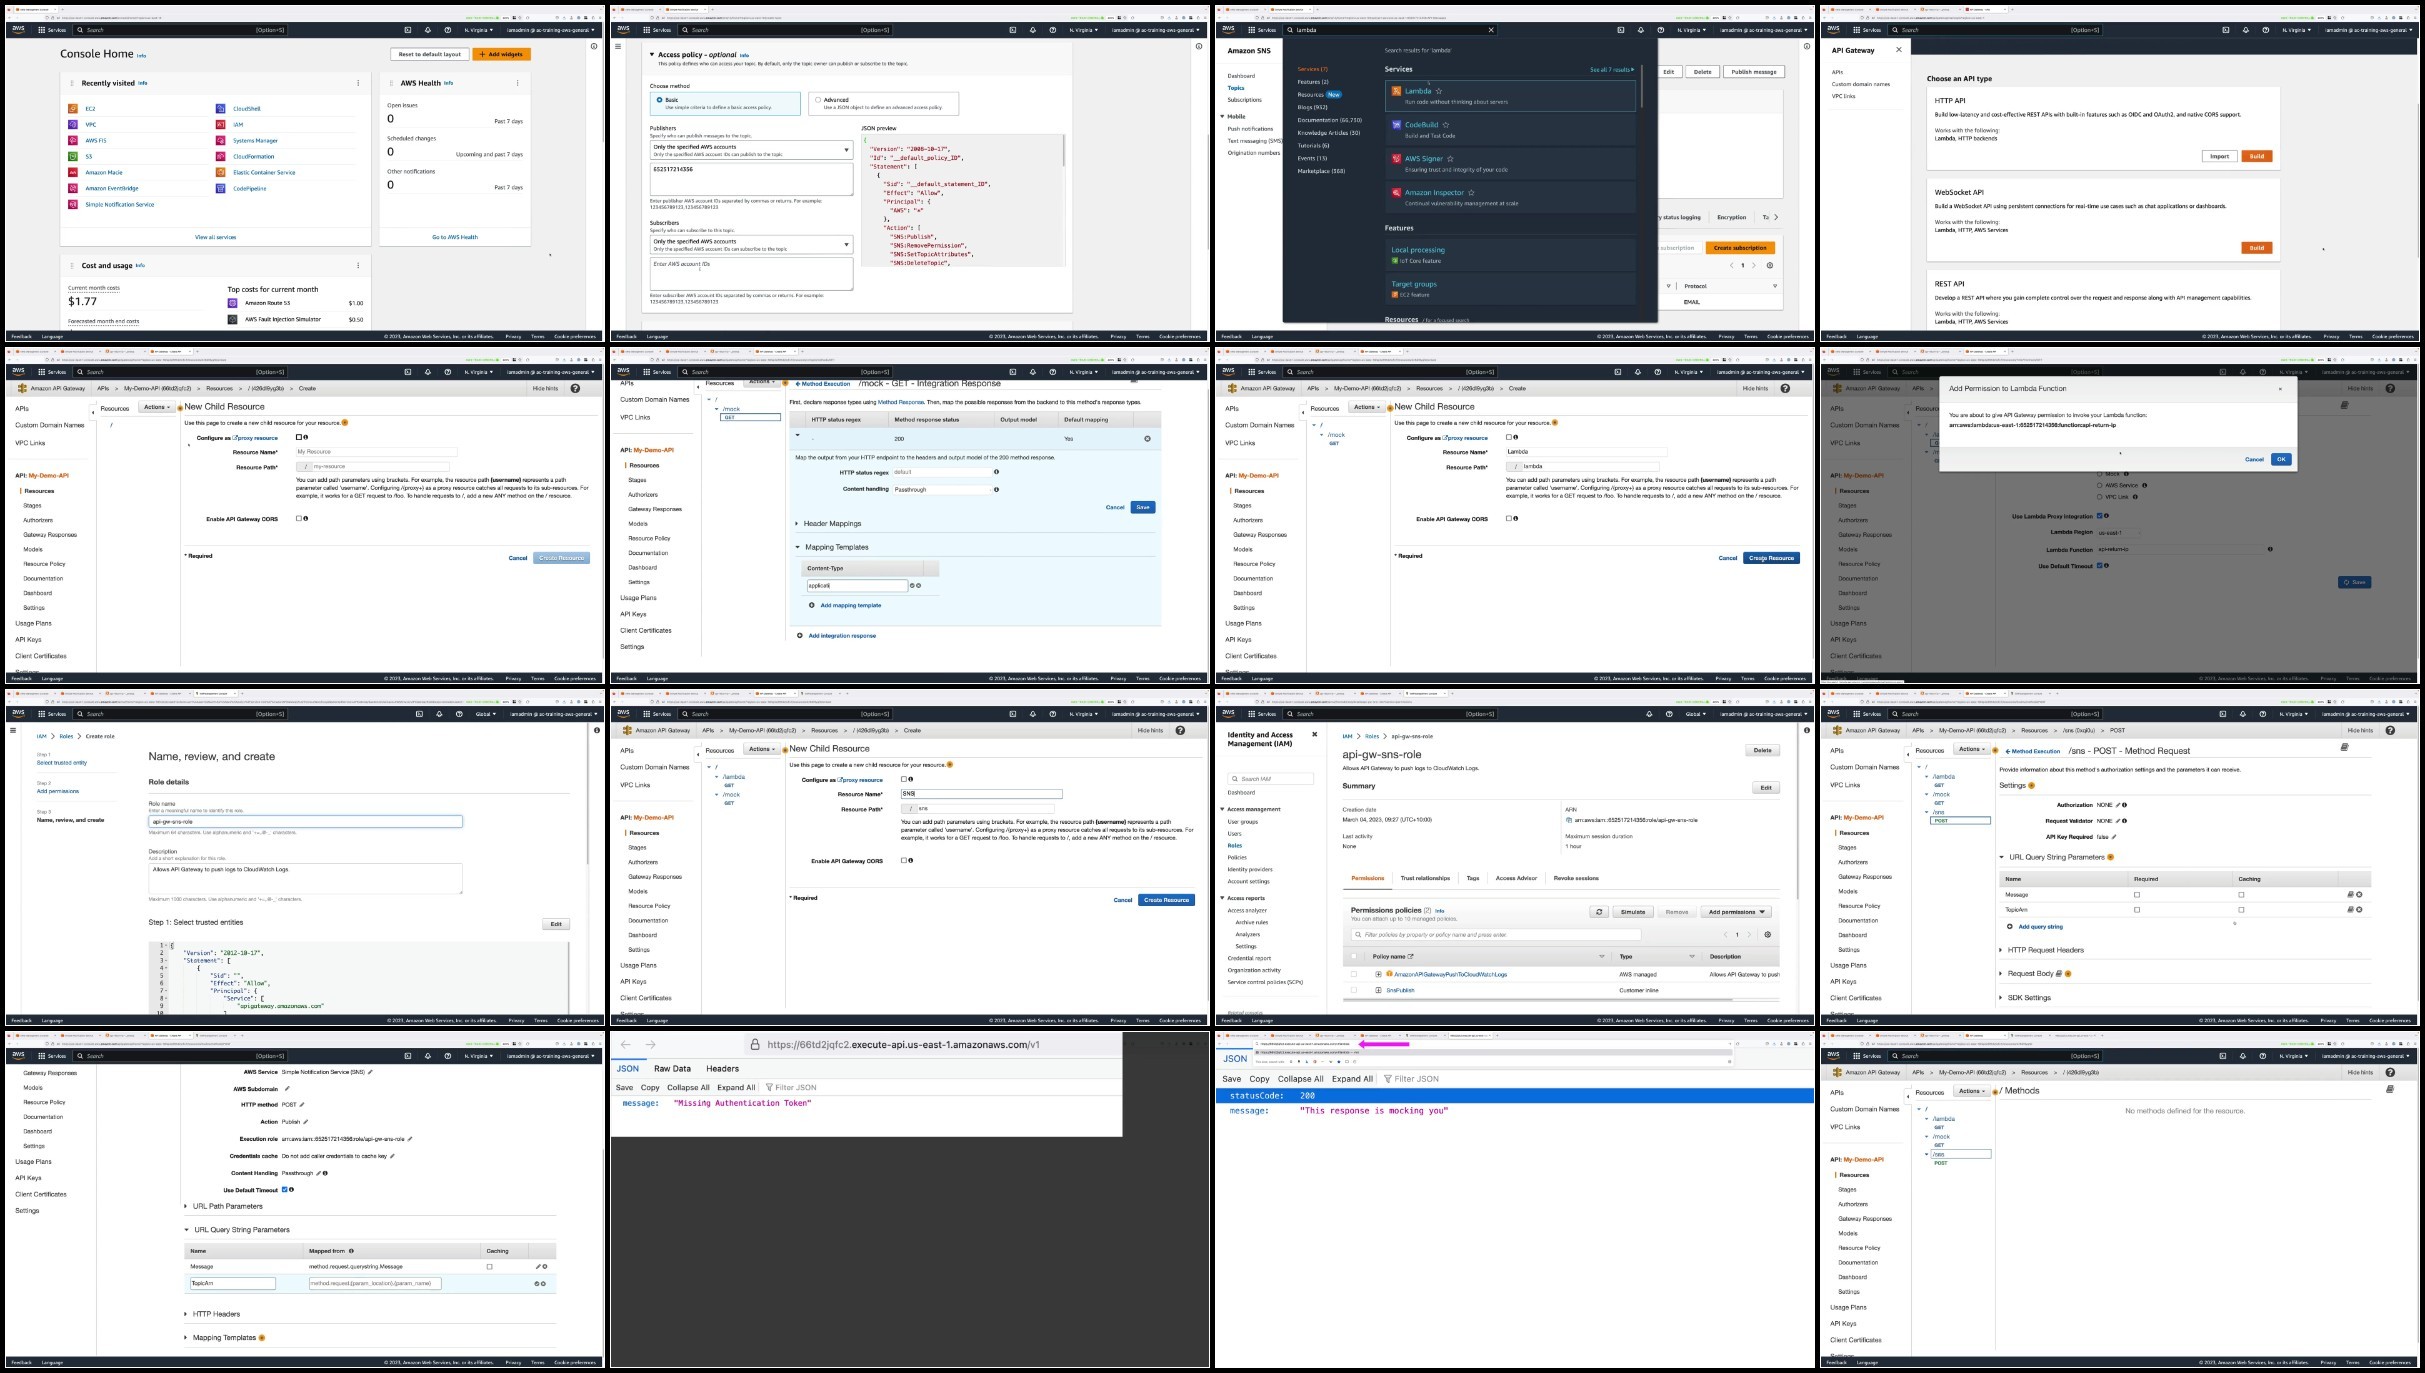The image size is (2425, 1373).
Task: Favorite Lambda with its star icon
Action: tap(1439, 91)
